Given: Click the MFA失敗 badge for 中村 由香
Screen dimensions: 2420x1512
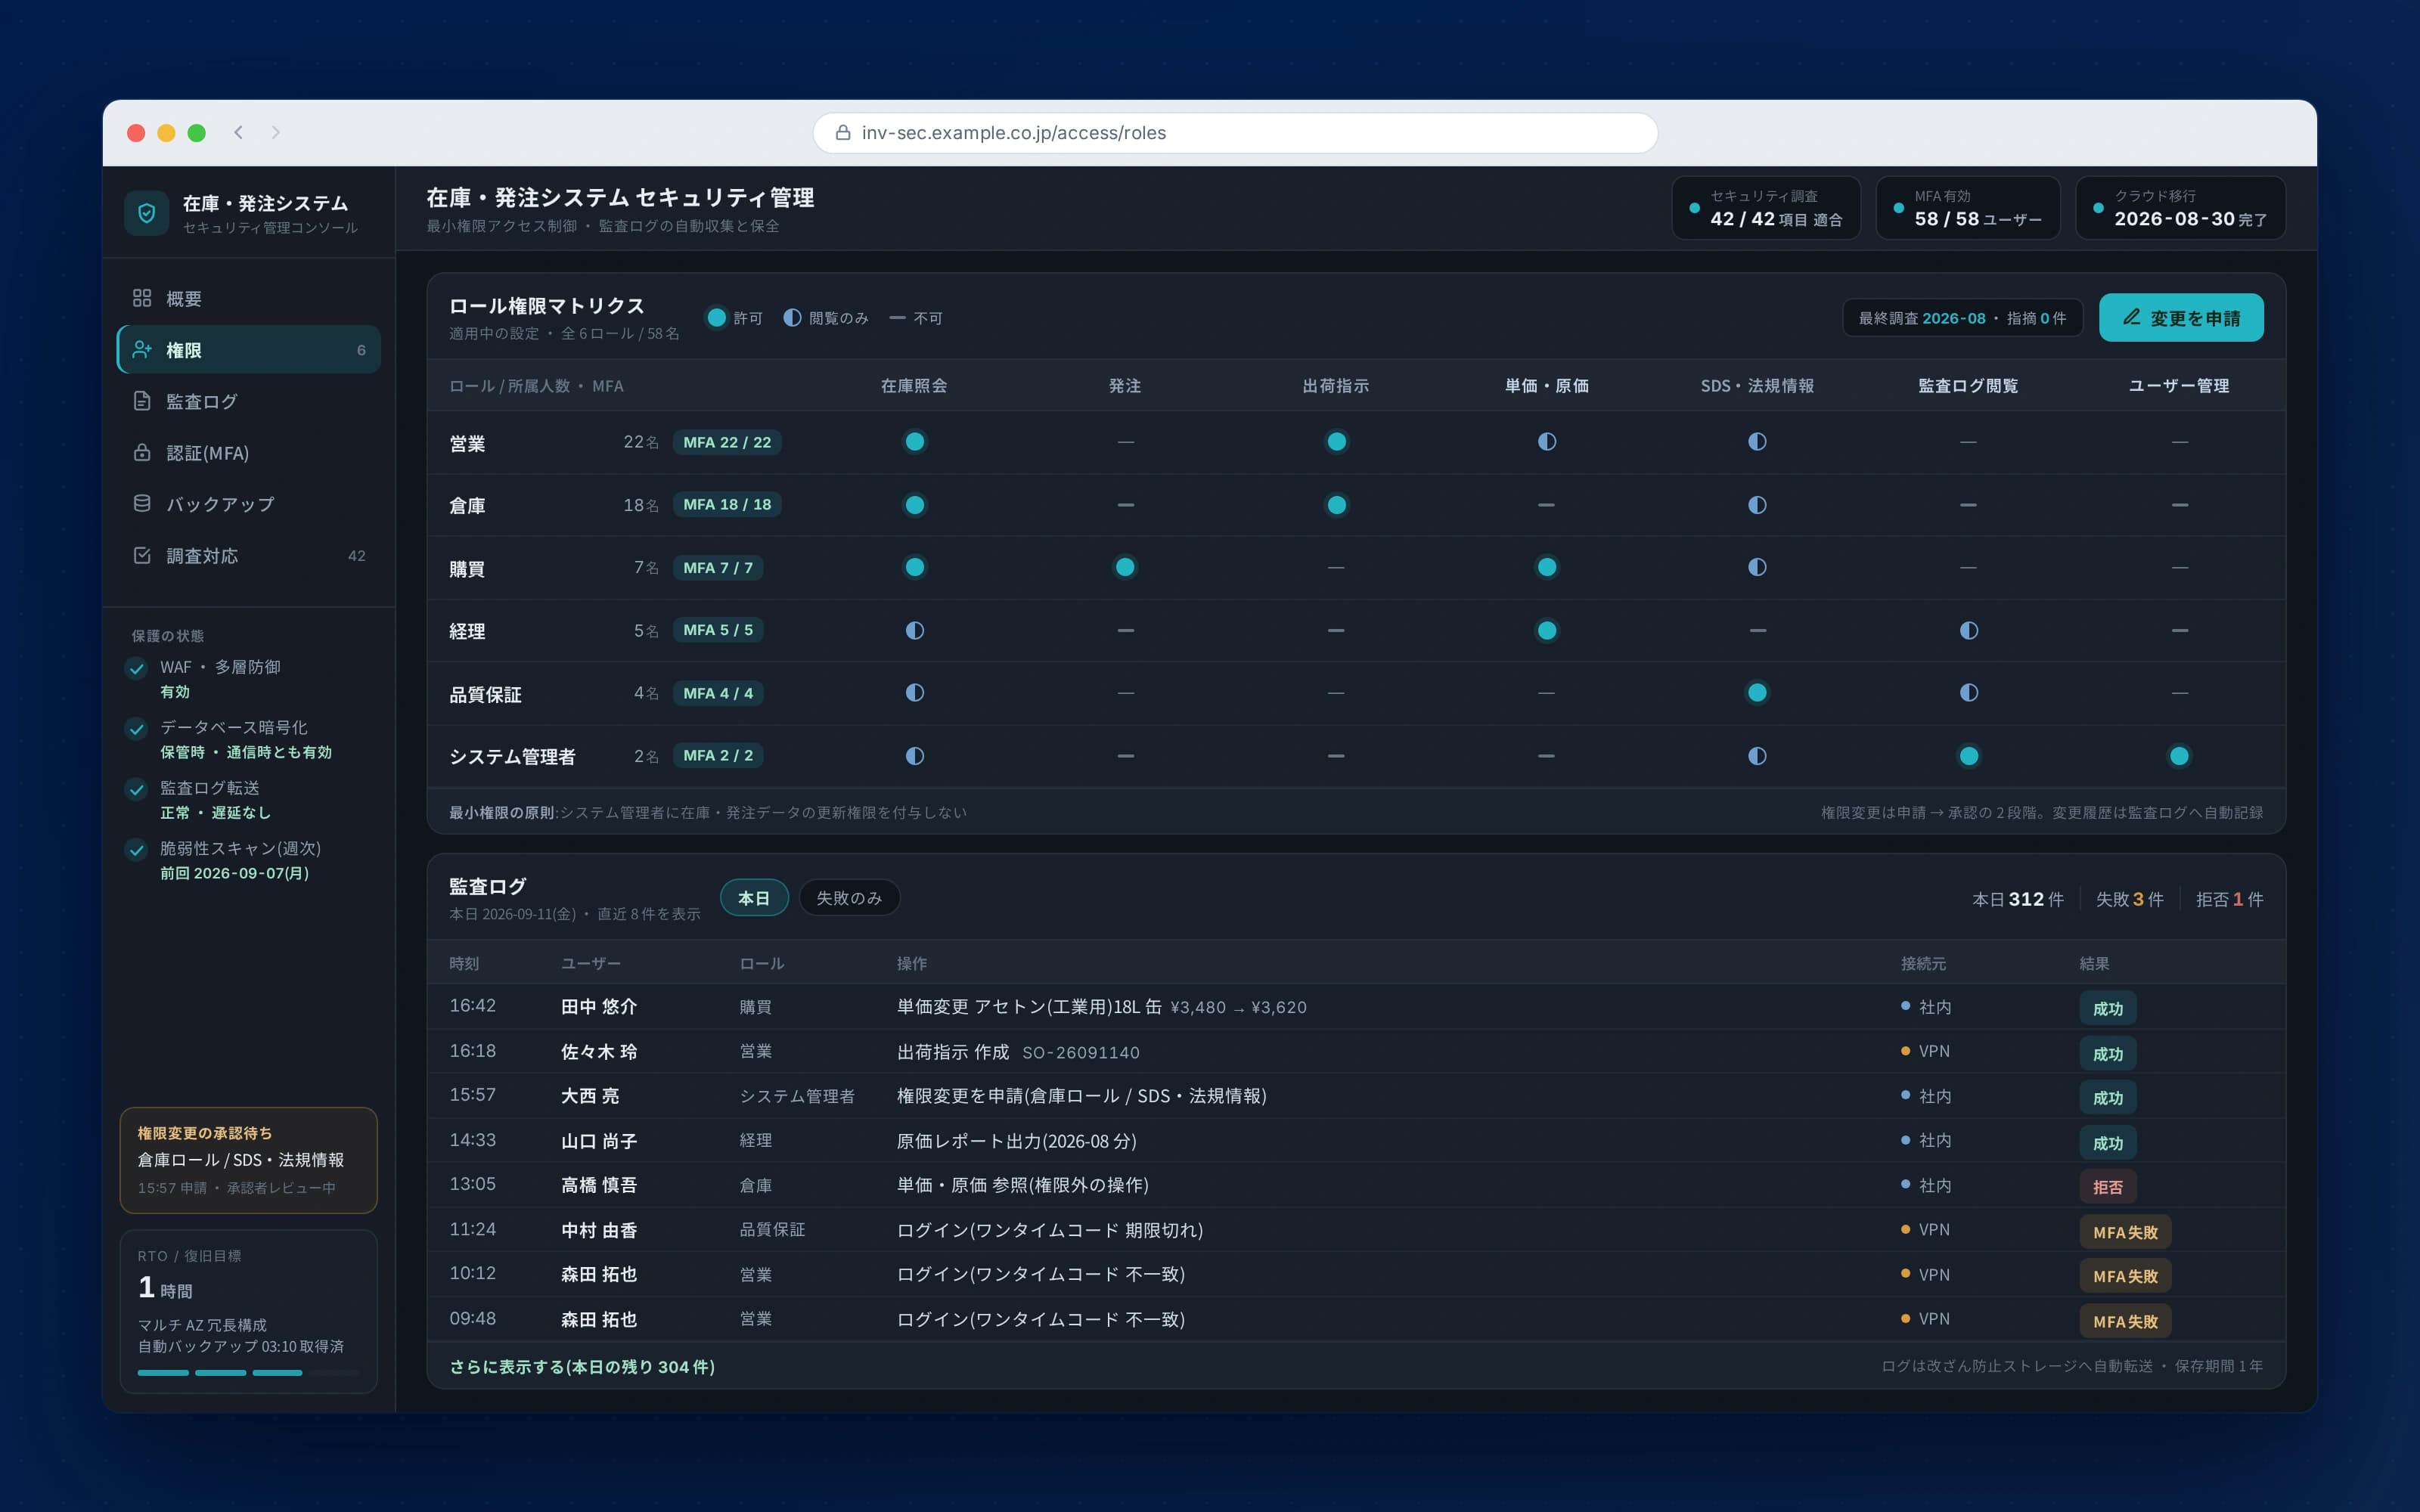Looking at the screenshot, I should point(2125,1232).
